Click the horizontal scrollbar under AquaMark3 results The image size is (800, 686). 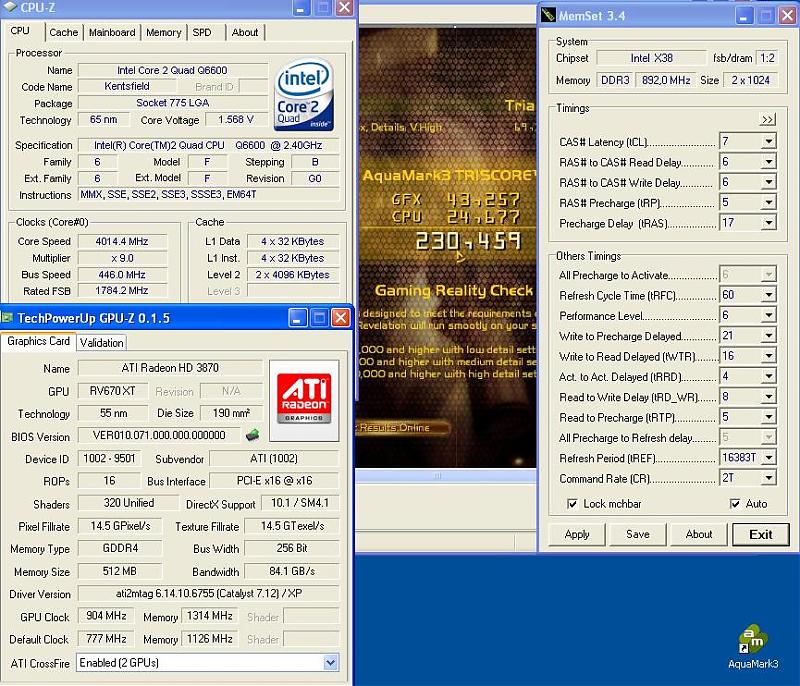(x=445, y=476)
